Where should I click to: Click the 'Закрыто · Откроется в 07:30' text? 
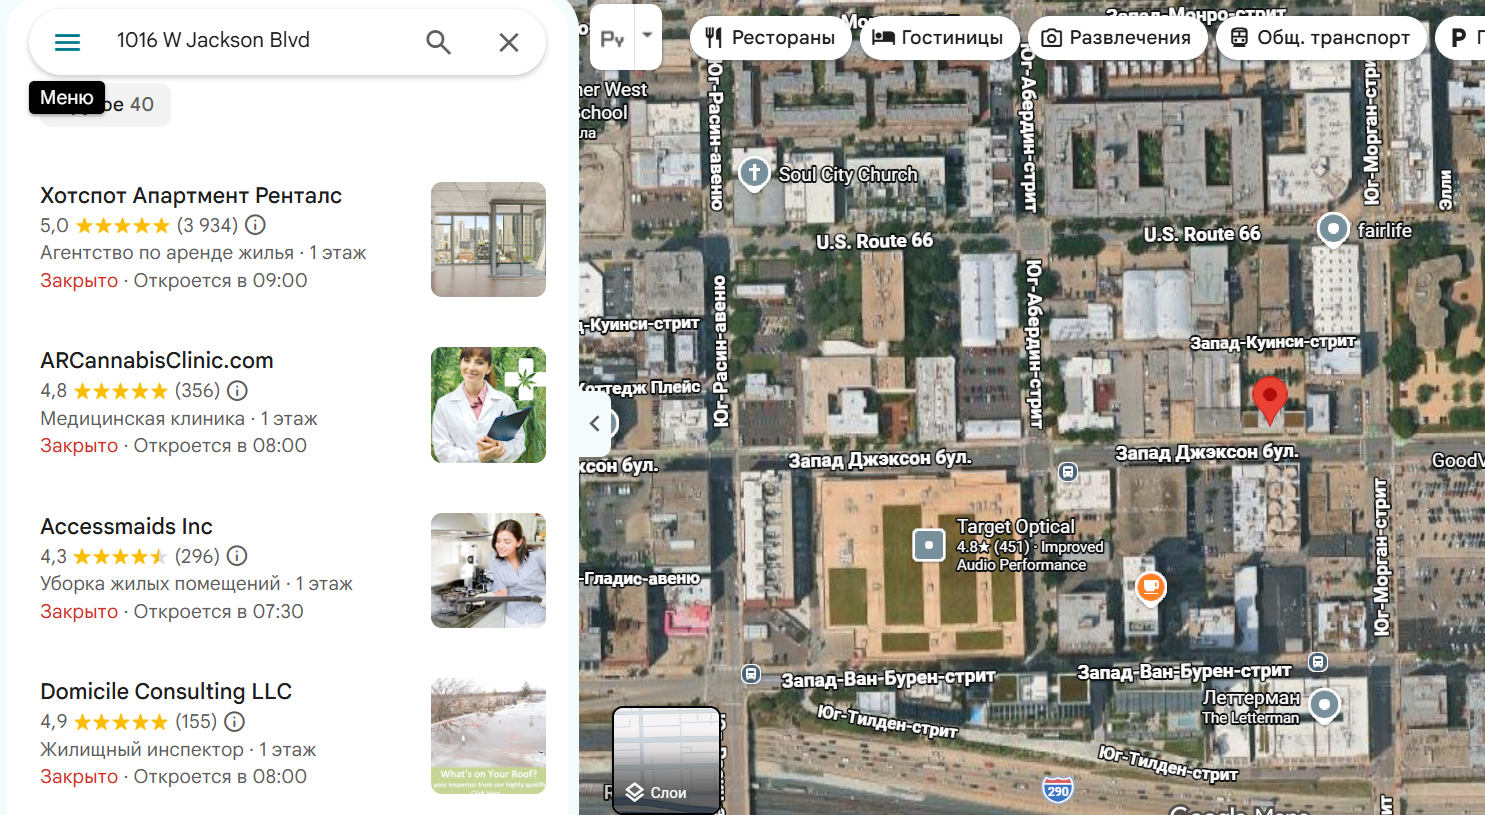pos(172,611)
